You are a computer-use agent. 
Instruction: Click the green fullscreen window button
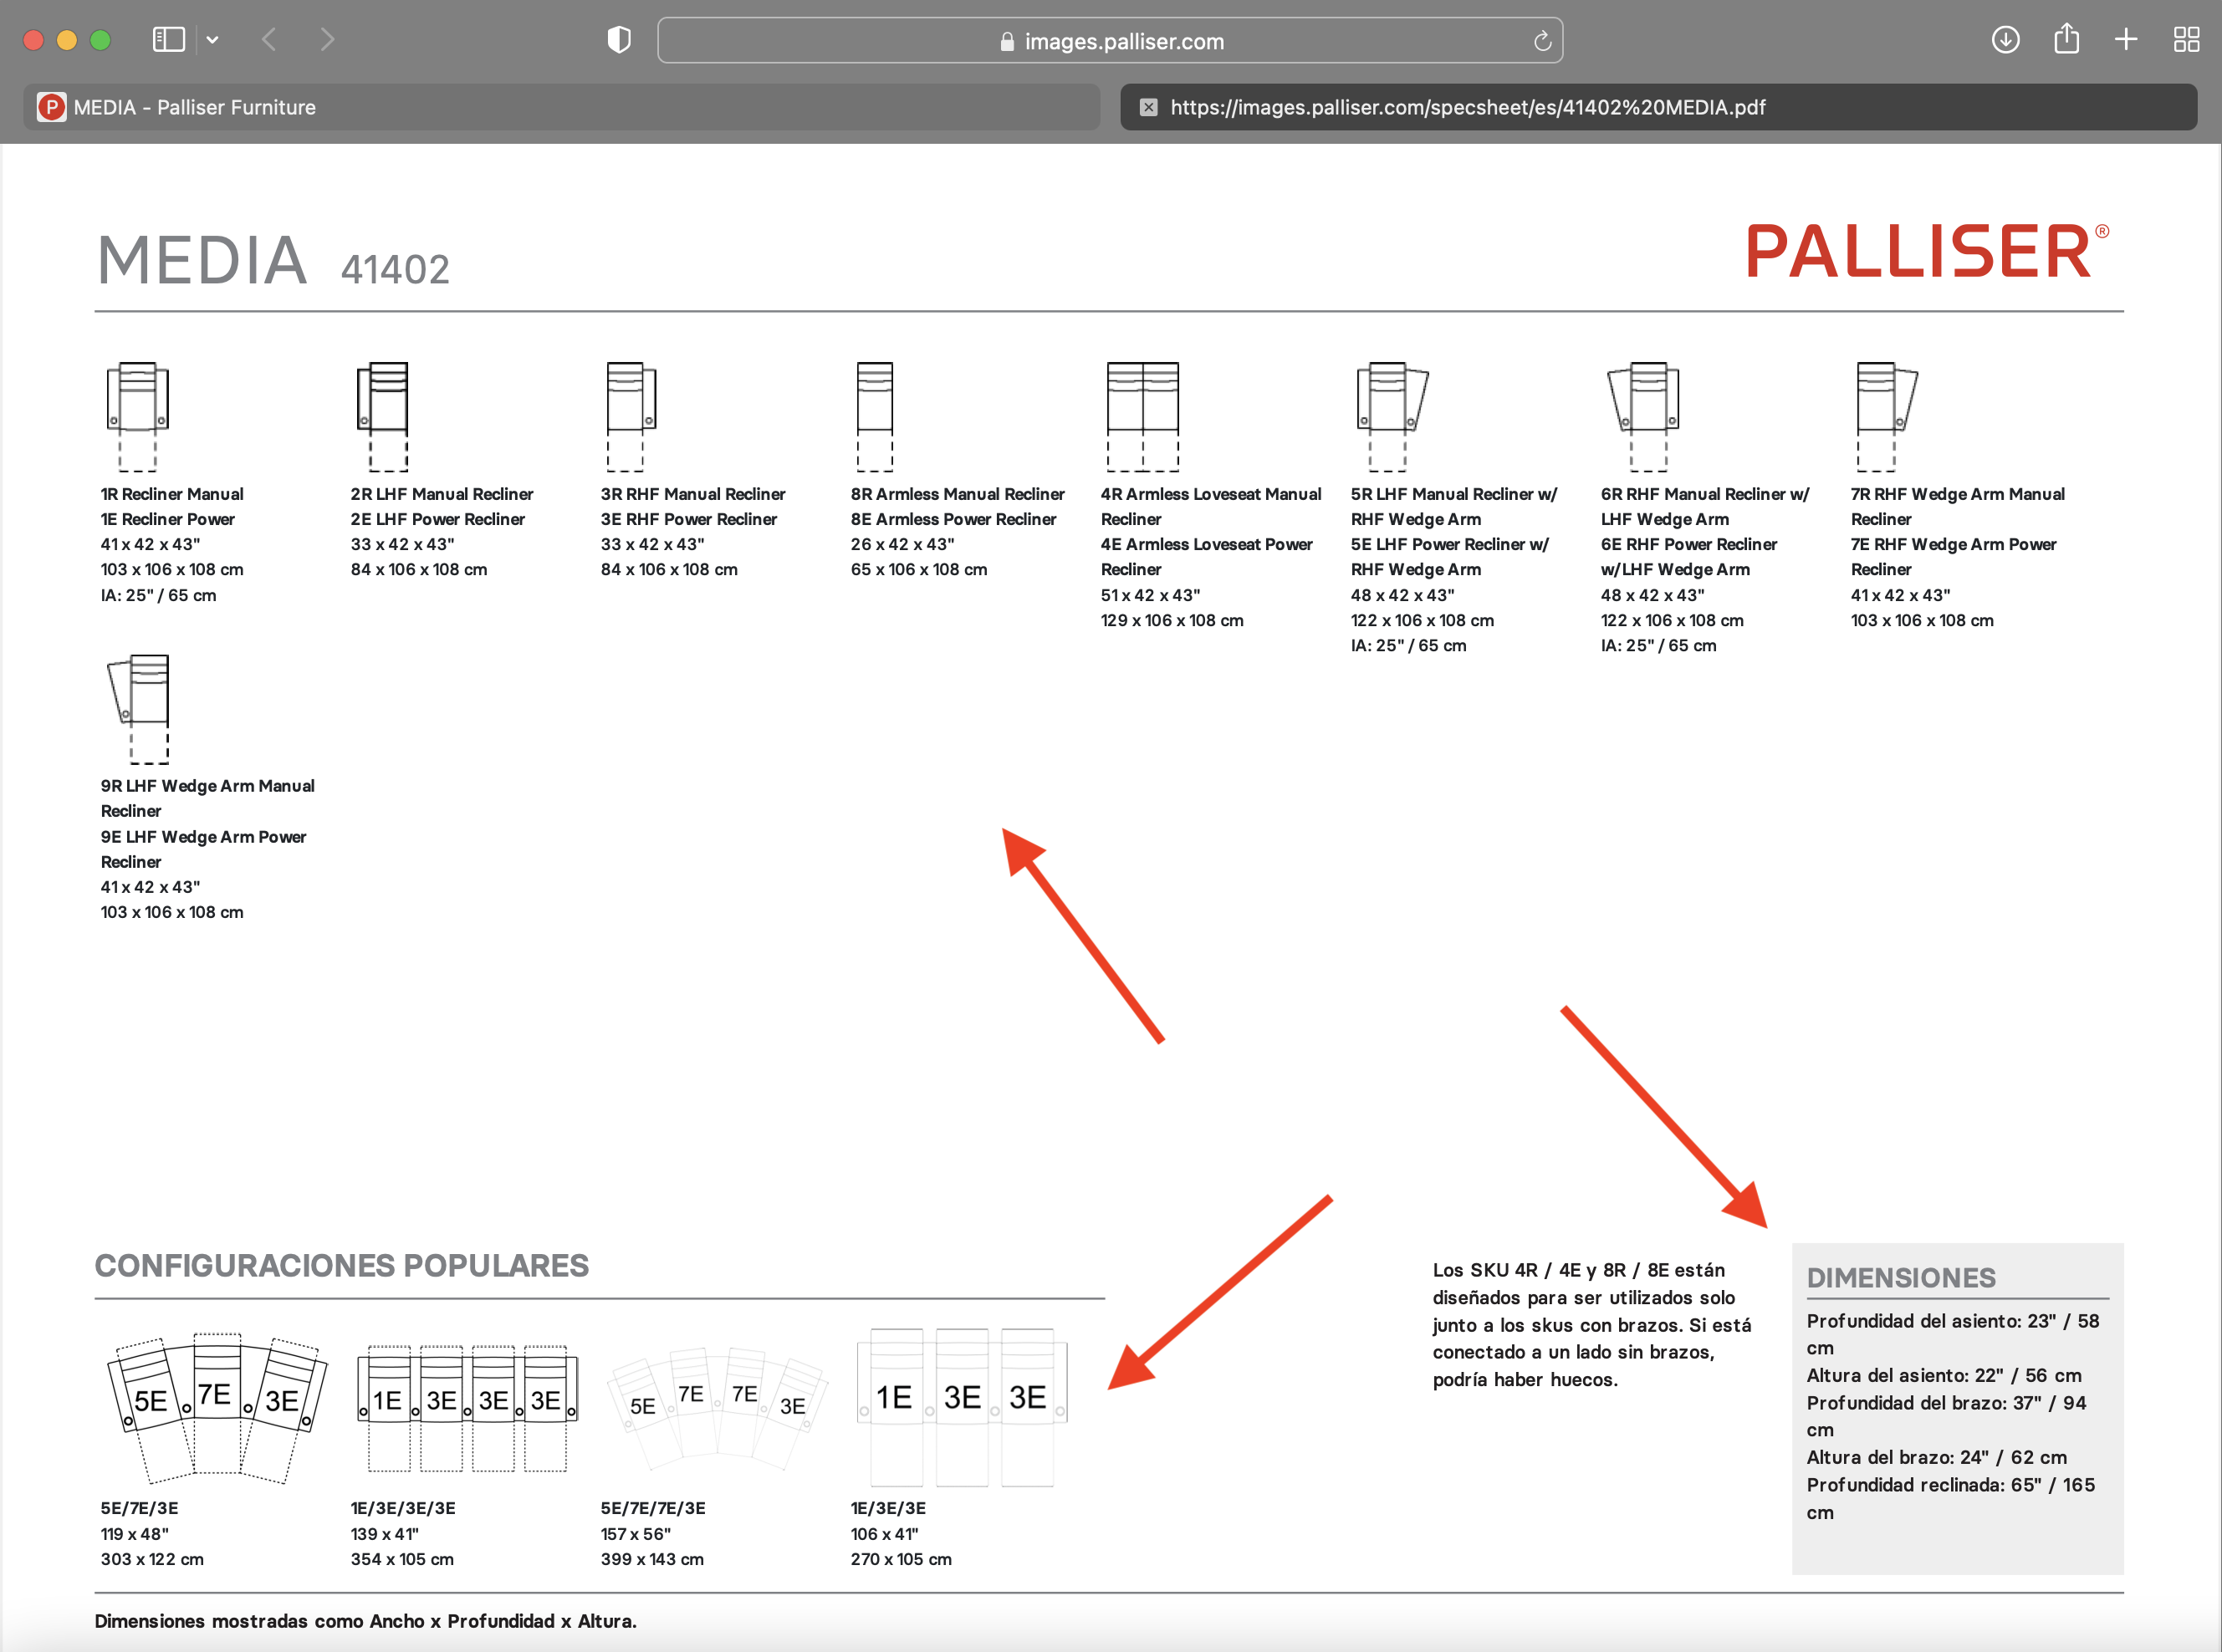100,40
